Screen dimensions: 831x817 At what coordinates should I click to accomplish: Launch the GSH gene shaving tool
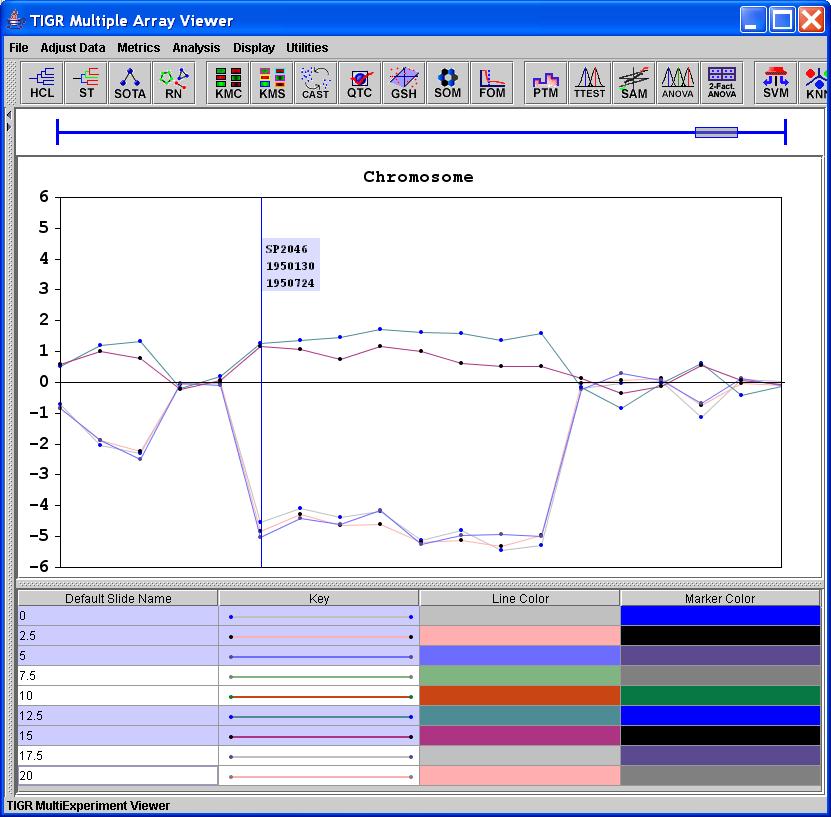[403, 82]
